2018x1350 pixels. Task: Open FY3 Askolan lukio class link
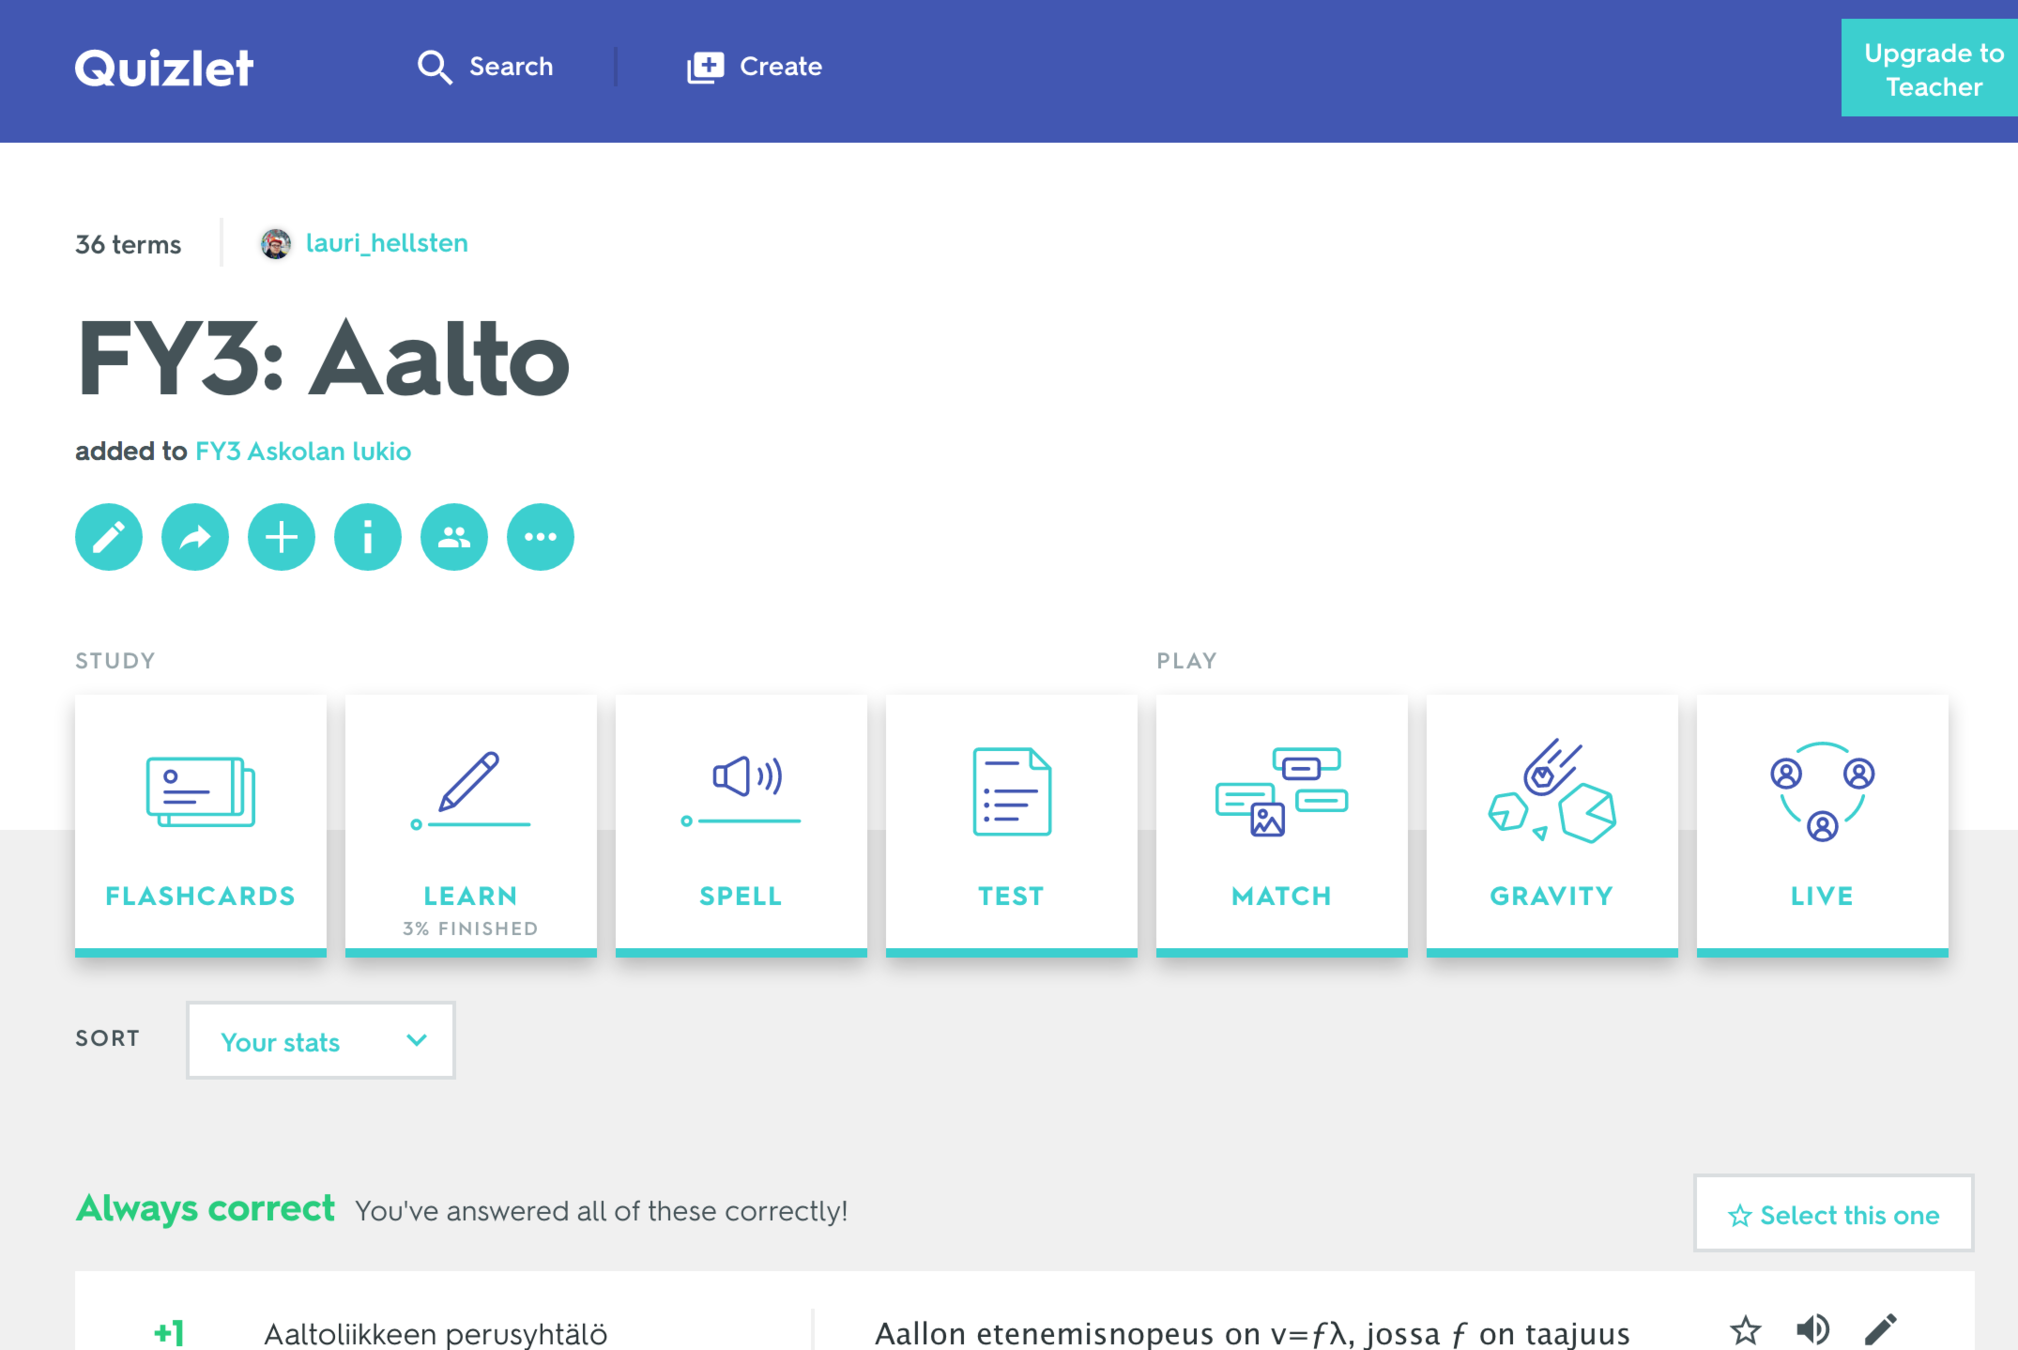(303, 451)
